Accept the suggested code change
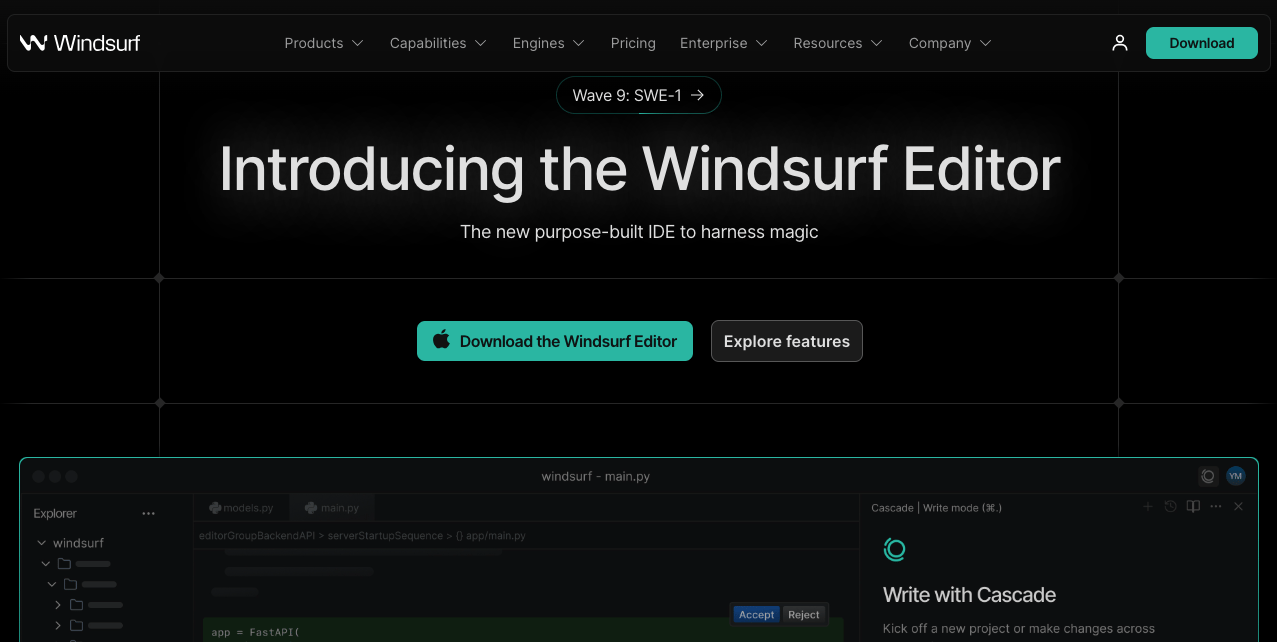Viewport: 1277px width, 642px height. [x=756, y=614]
